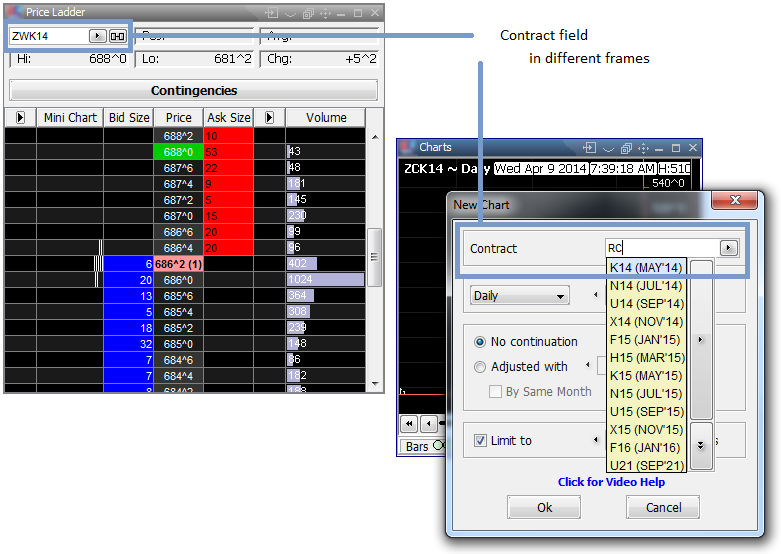The height and width of the screenshot is (554, 781).
Task: Choose X15 (NOV'15) from the contract list
Action: (646, 429)
